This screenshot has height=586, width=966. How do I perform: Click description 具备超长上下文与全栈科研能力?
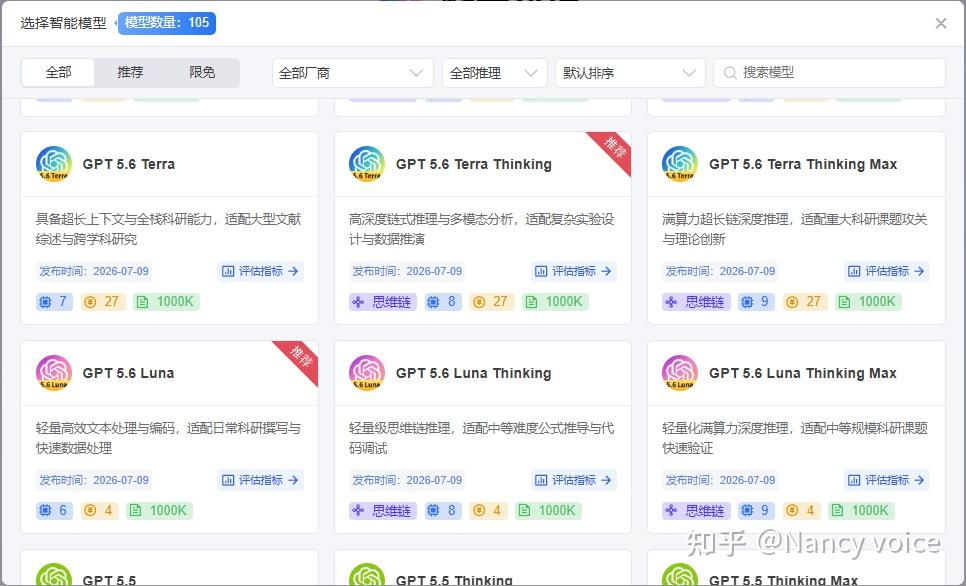(x=168, y=229)
